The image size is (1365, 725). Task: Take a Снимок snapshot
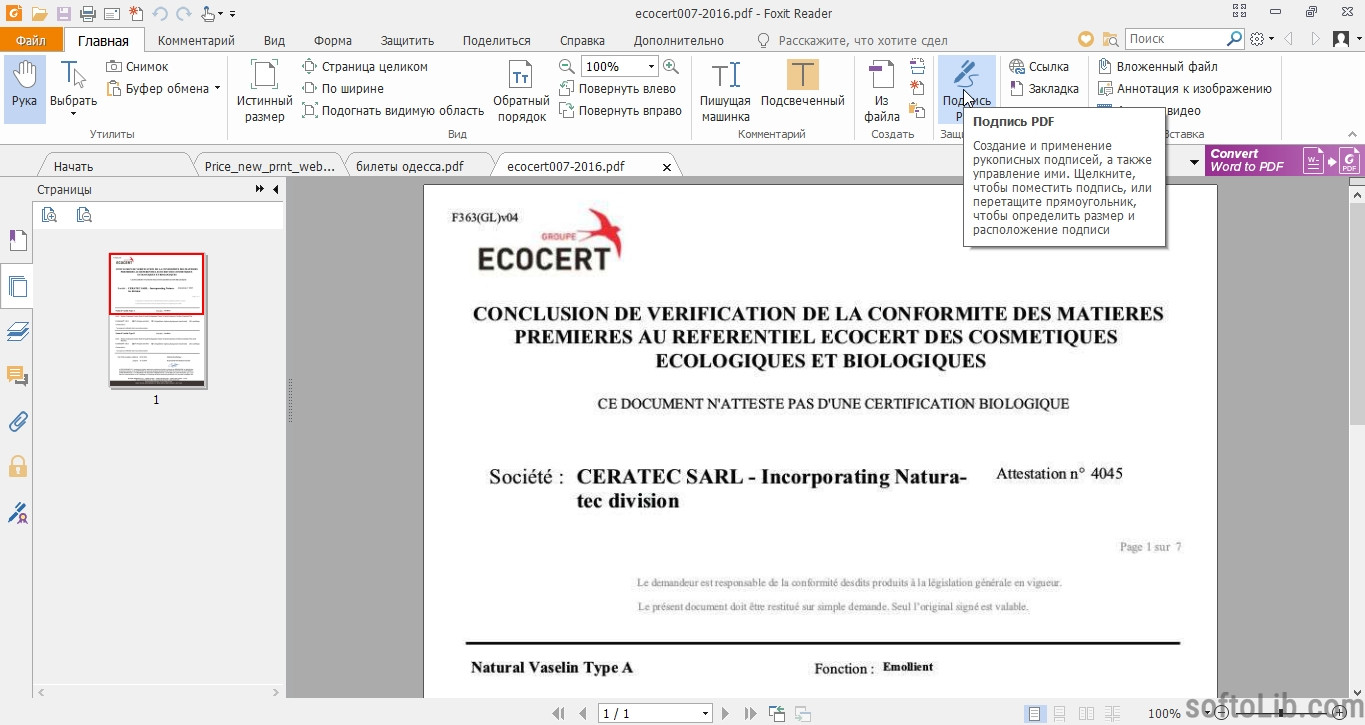(137, 66)
